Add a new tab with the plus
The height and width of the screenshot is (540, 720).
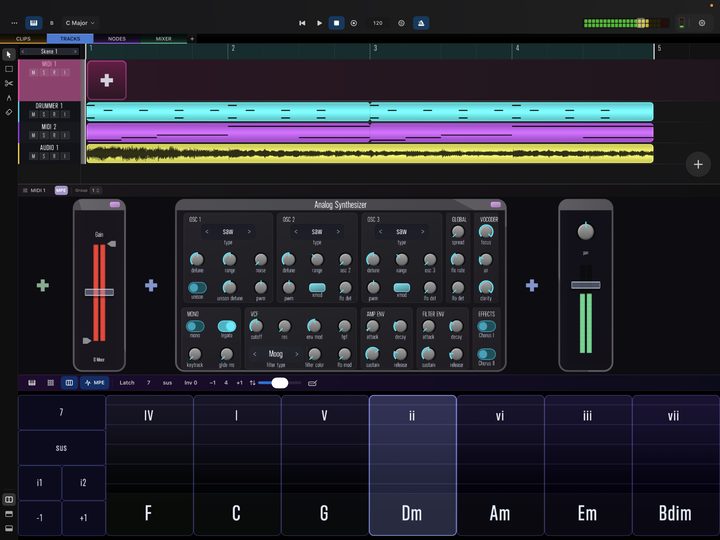point(192,39)
